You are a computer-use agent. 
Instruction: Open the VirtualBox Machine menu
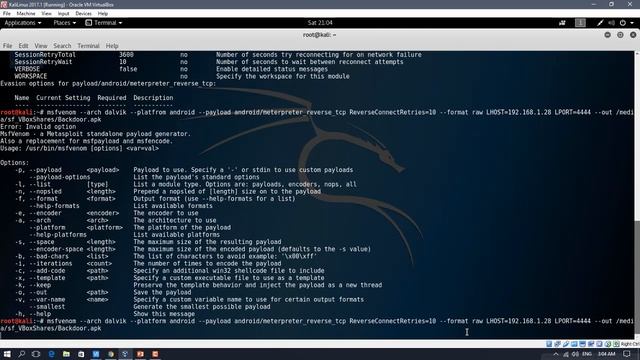click(26, 13)
